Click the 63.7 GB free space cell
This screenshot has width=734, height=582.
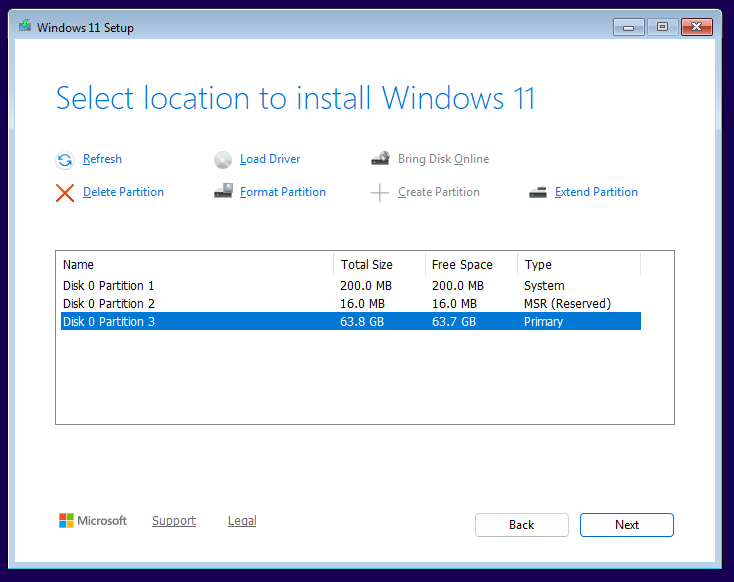coord(454,322)
